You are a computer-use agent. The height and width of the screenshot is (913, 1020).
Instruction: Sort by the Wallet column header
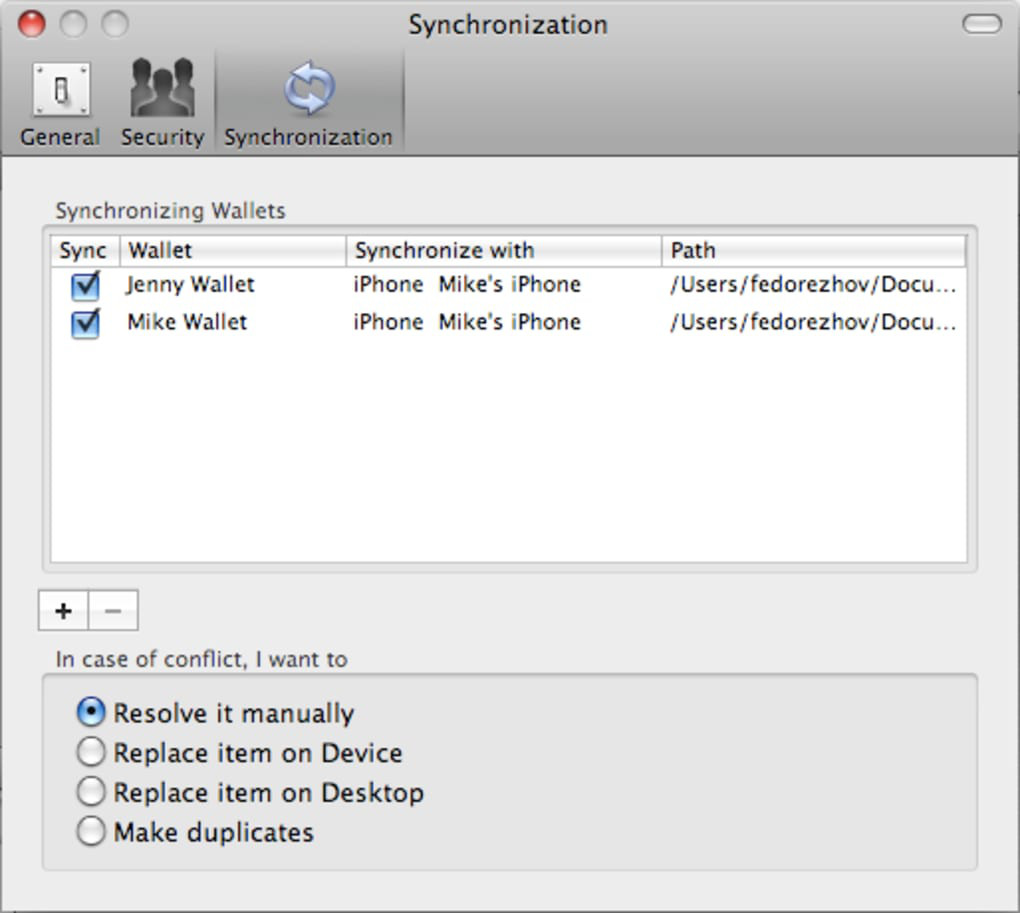point(232,250)
